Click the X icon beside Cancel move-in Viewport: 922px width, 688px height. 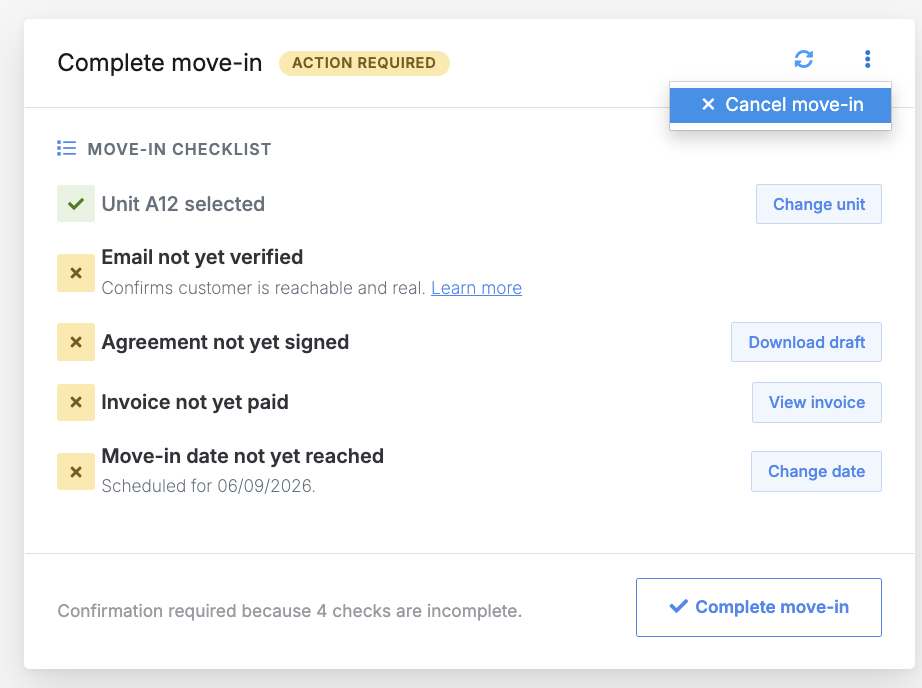click(708, 104)
